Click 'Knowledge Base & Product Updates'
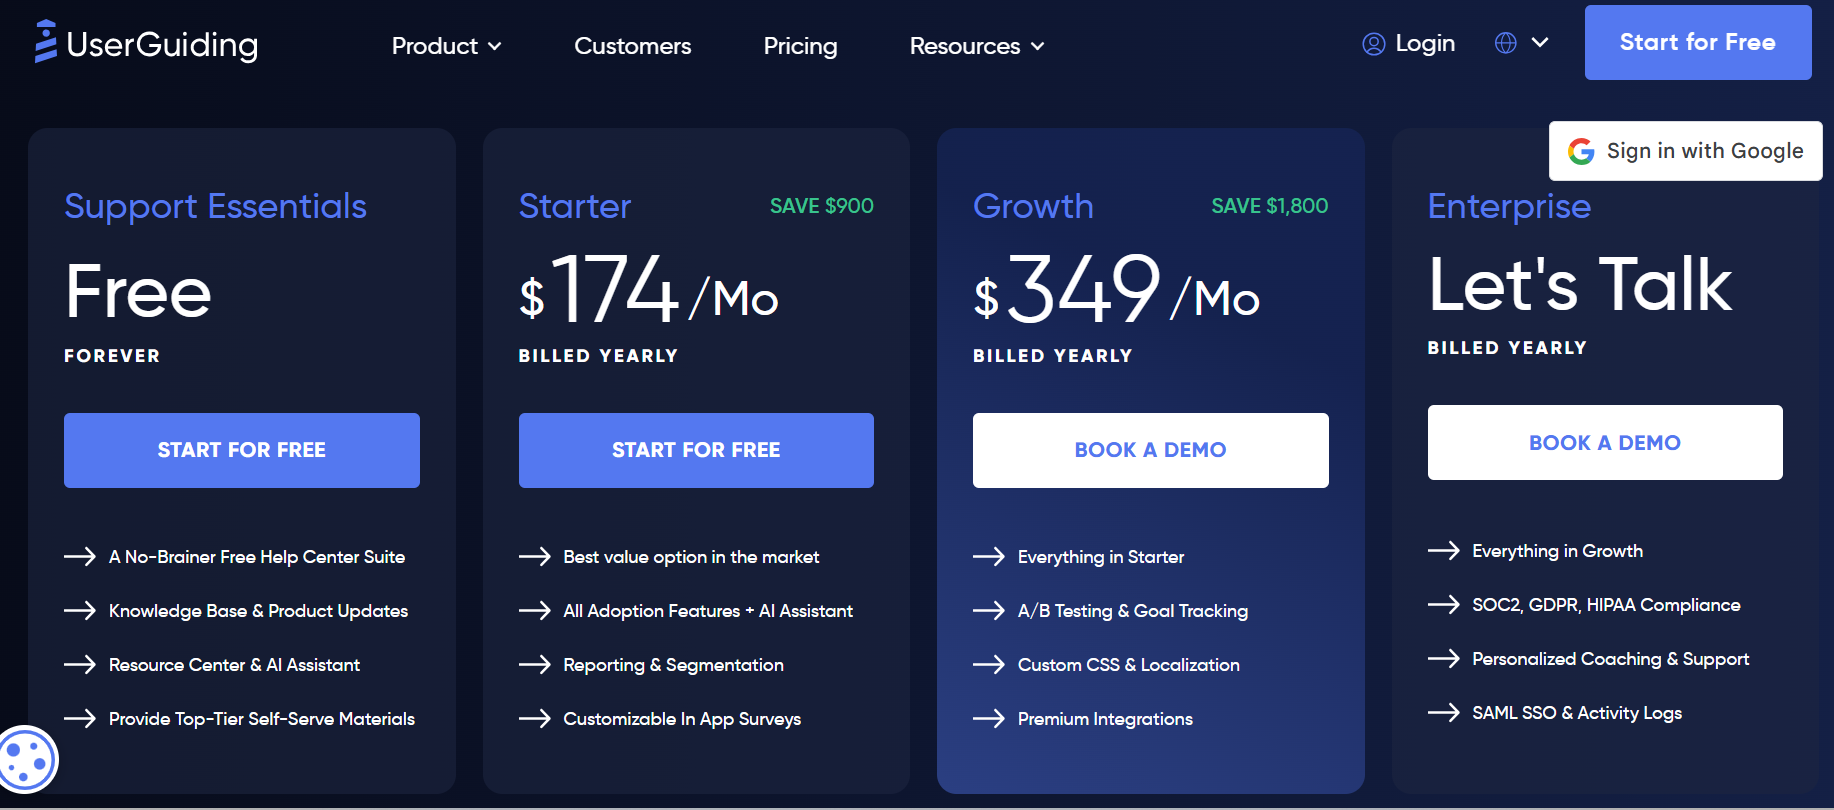This screenshot has height=810, width=1834. pos(258,611)
